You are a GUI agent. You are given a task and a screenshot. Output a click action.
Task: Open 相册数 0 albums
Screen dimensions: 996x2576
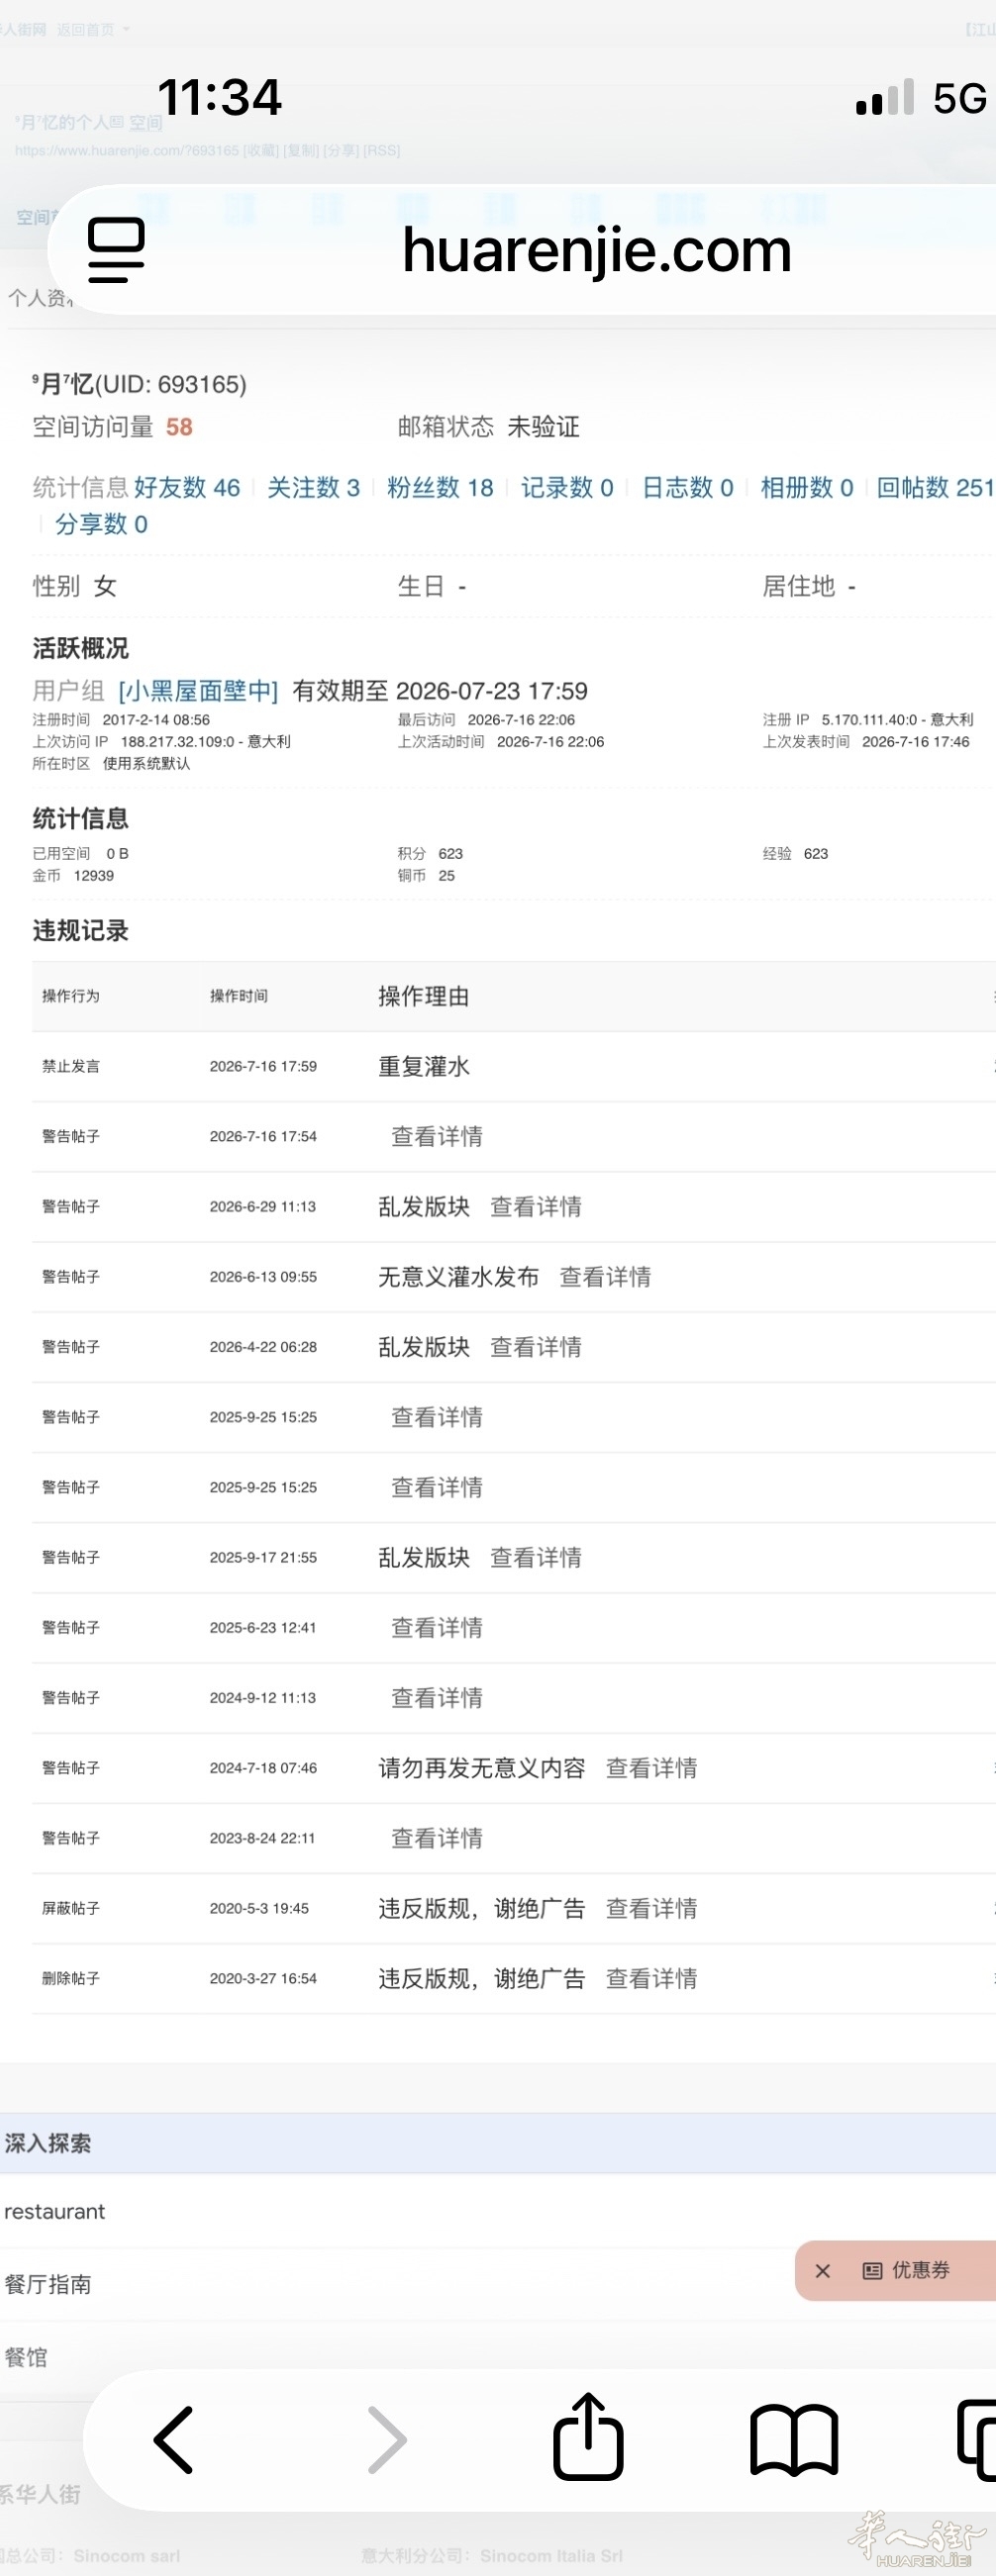(x=807, y=487)
